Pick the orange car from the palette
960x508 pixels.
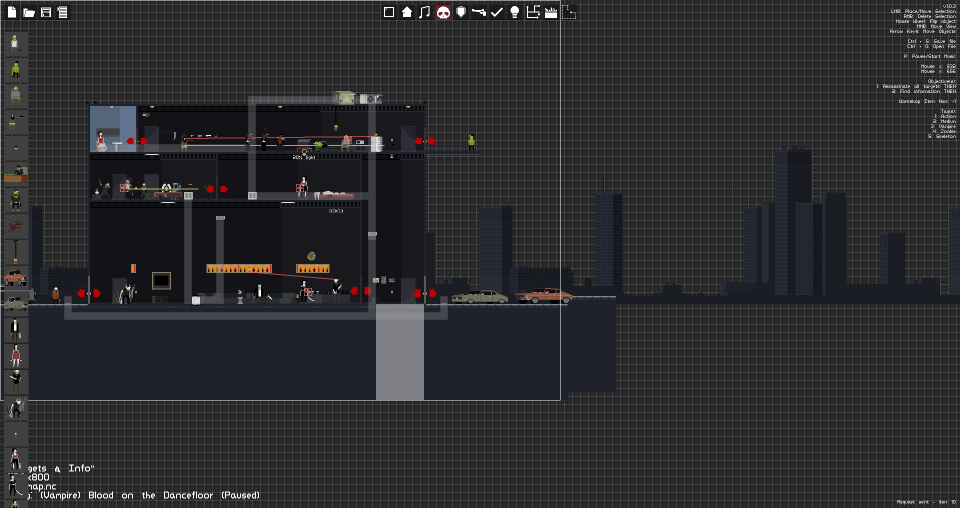click(15, 278)
